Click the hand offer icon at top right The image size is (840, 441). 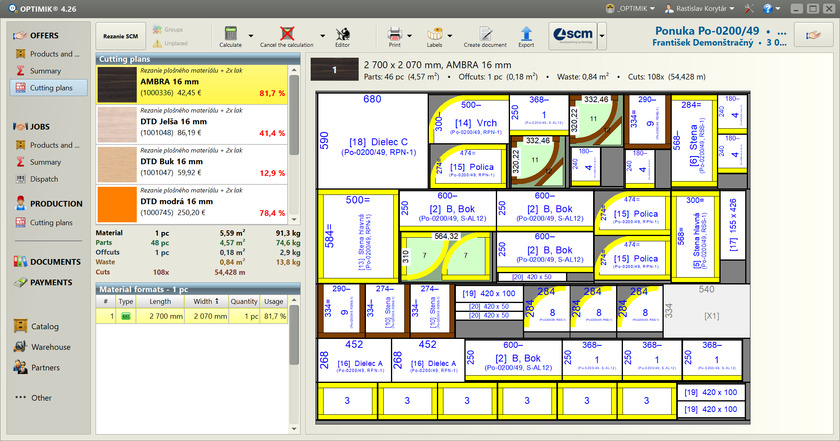[813, 35]
